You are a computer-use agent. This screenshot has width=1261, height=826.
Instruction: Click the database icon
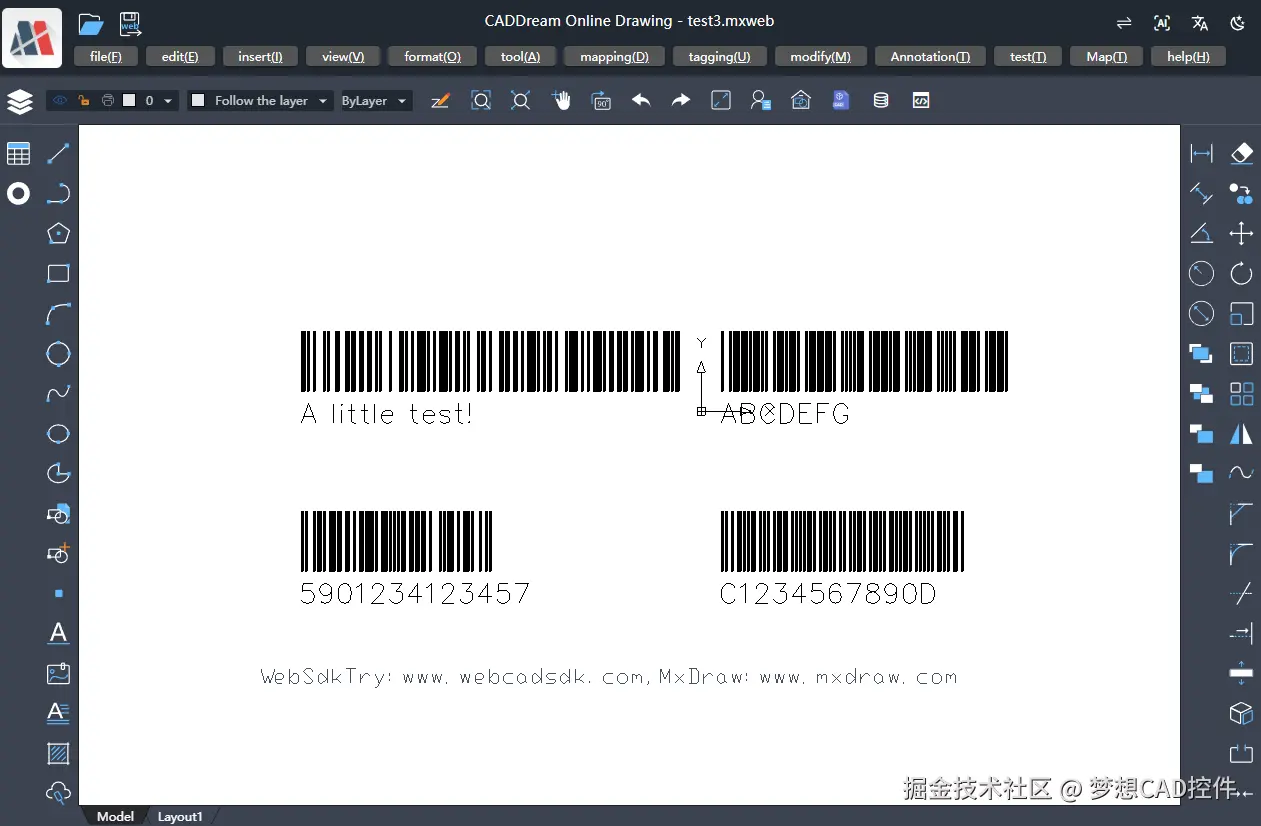tap(881, 101)
